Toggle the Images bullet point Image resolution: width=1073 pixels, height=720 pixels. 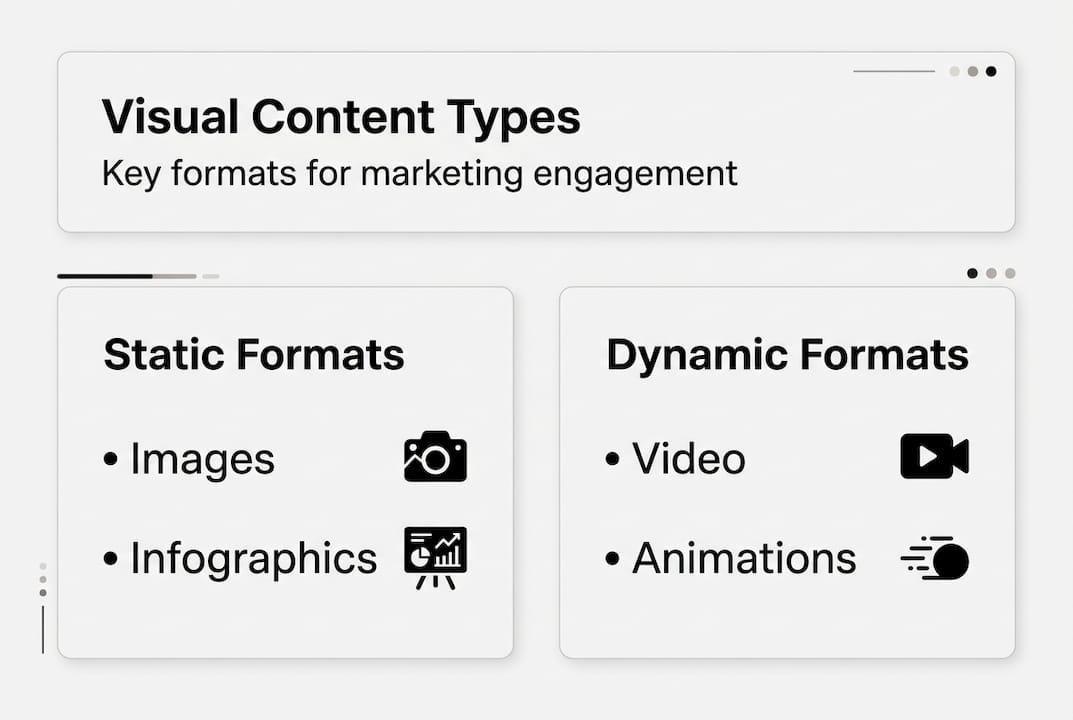pos(110,460)
